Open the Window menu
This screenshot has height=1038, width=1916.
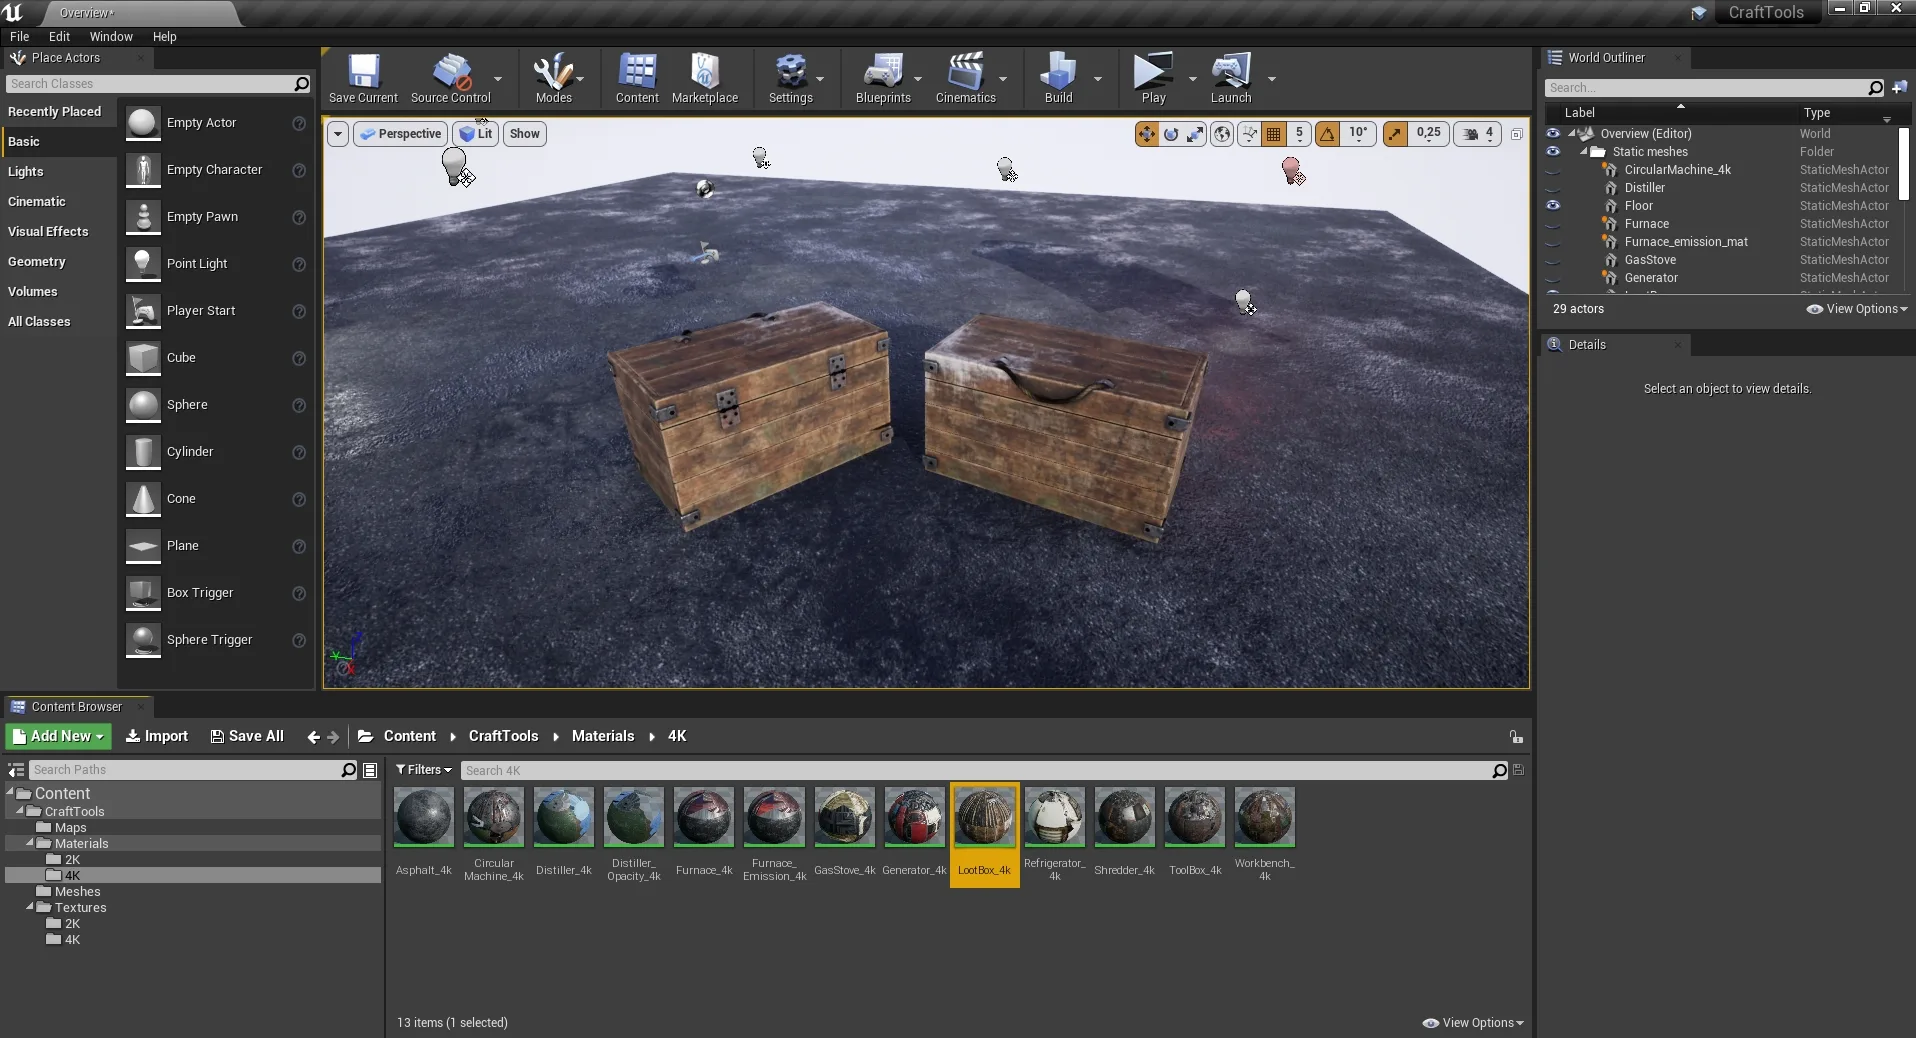111,37
